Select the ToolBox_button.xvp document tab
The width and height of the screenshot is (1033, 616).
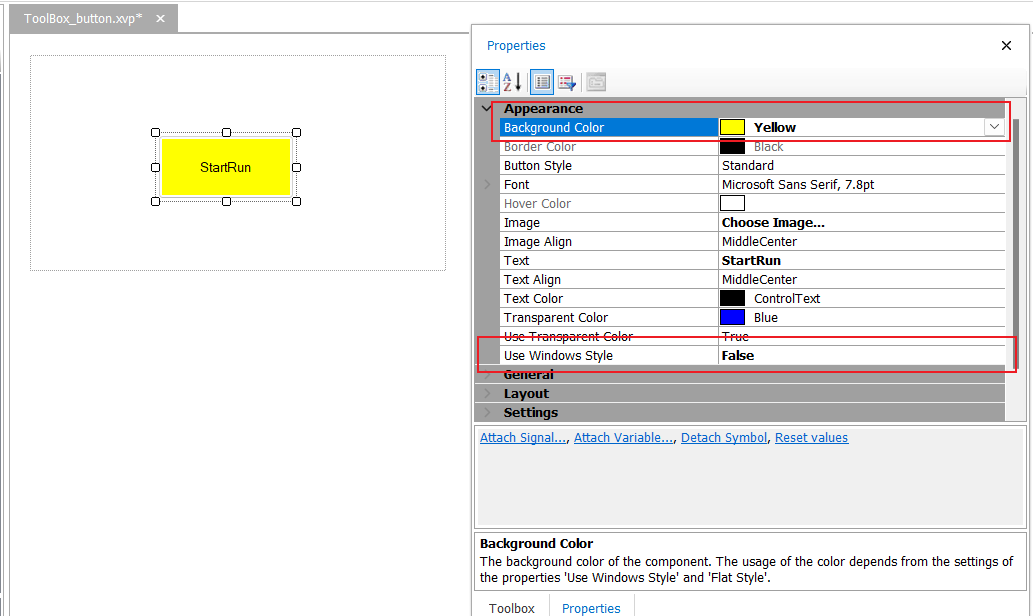tap(82, 19)
